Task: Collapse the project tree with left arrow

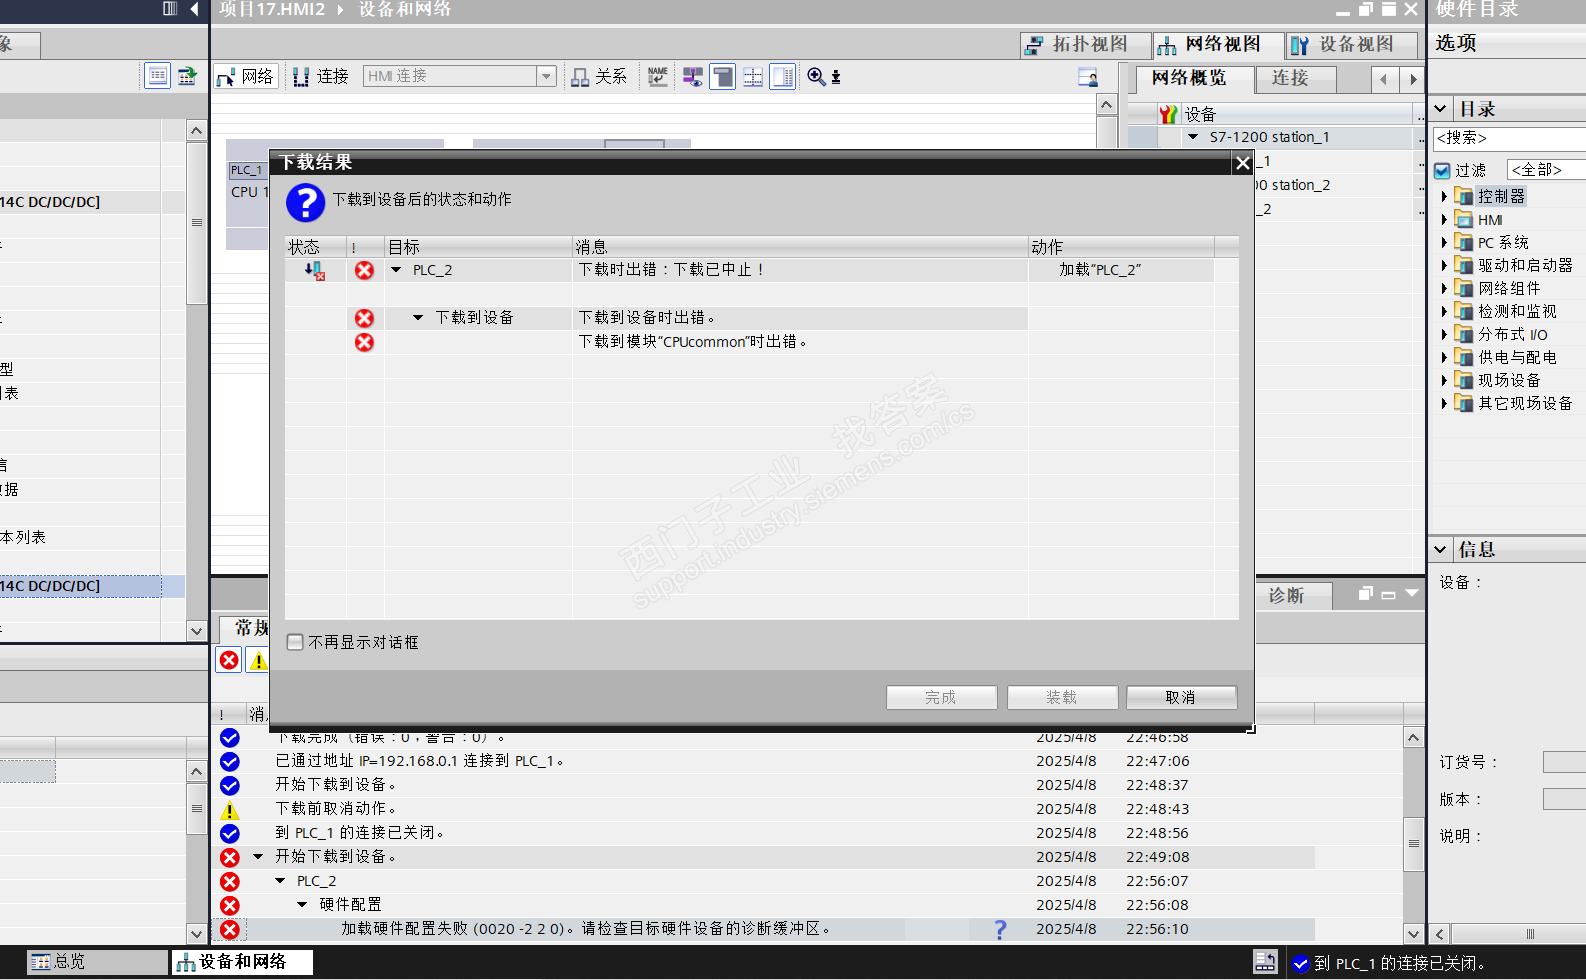Action: click(x=194, y=9)
